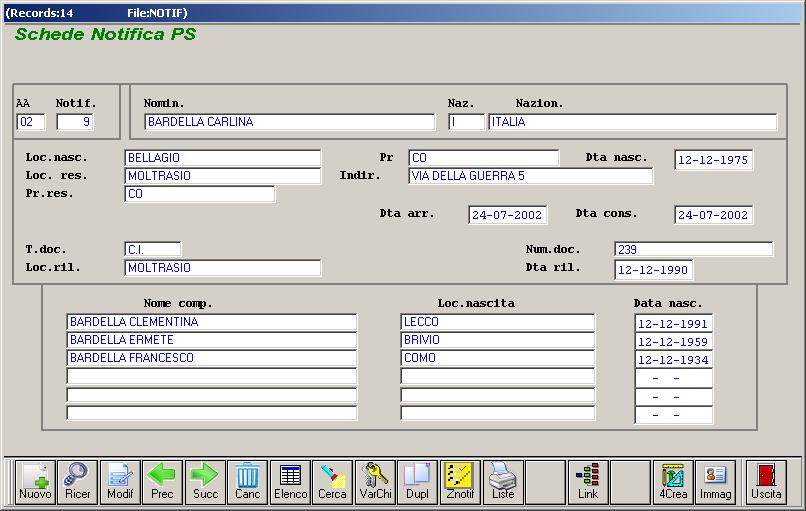
Task: Click the Pr.res. field
Action: tap(199, 194)
